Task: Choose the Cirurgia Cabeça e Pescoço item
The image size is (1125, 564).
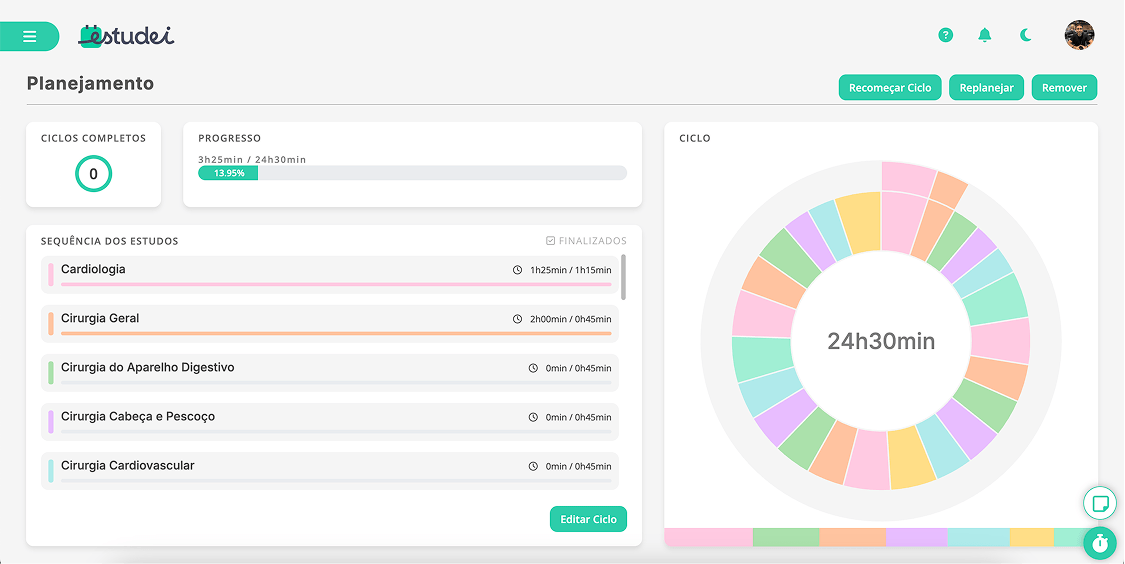Action: (x=330, y=419)
